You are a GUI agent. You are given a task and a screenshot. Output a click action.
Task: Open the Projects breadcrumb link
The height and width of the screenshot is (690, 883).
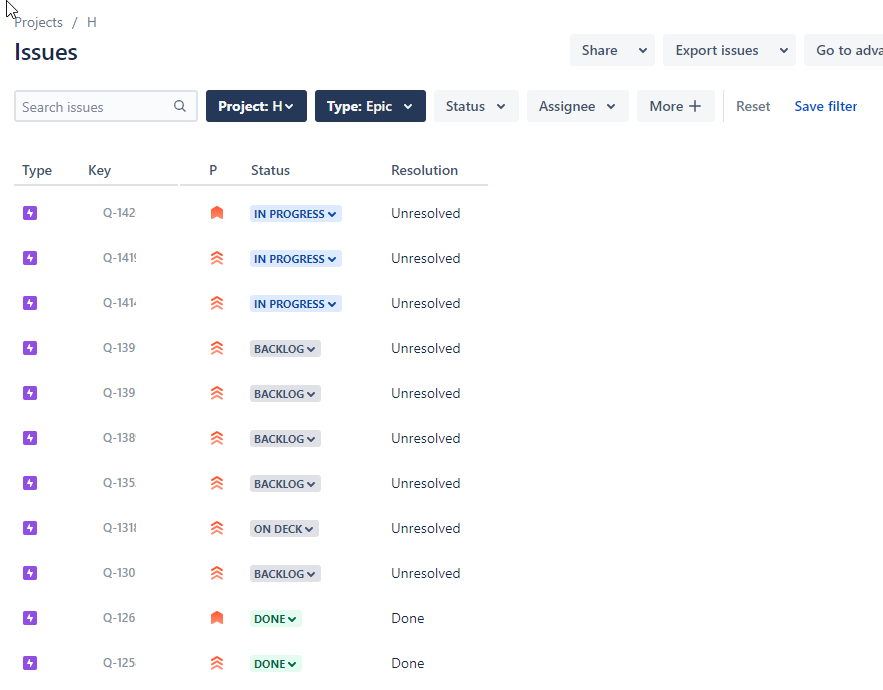[x=38, y=22]
